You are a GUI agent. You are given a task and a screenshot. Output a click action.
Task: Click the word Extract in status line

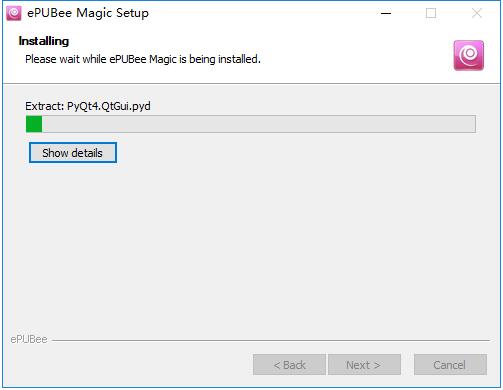(44, 106)
